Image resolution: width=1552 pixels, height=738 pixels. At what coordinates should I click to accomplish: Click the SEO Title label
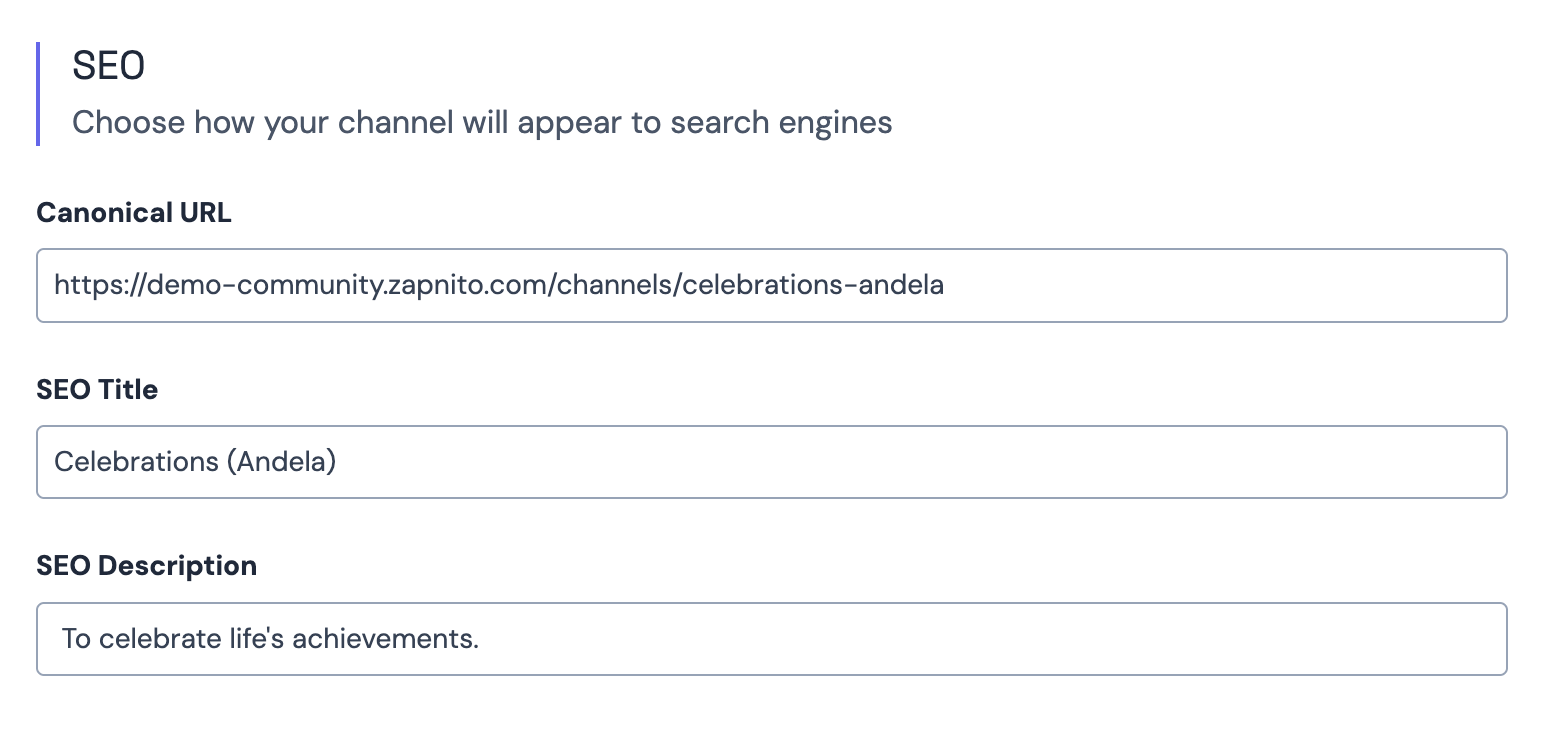coord(97,389)
